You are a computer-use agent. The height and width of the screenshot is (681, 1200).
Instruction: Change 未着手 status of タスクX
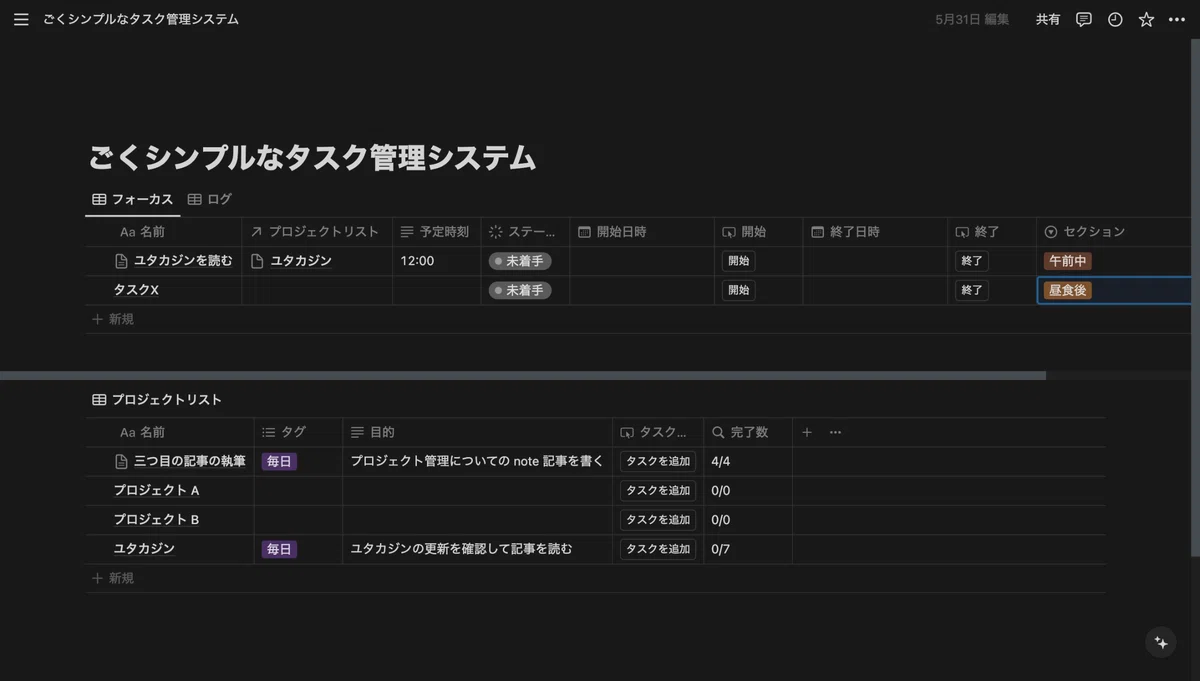coord(520,290)
